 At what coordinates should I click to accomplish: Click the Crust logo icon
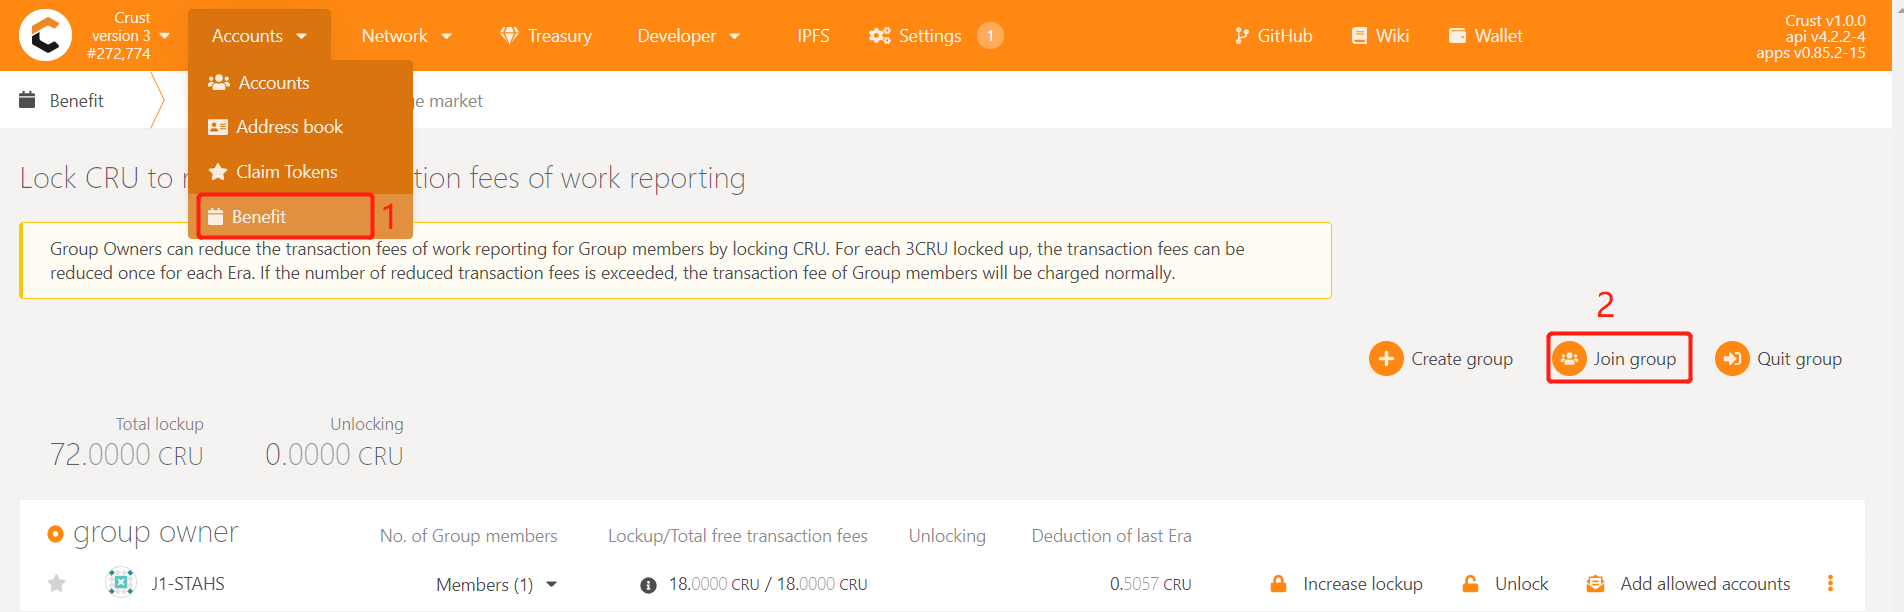coord(45,35)
